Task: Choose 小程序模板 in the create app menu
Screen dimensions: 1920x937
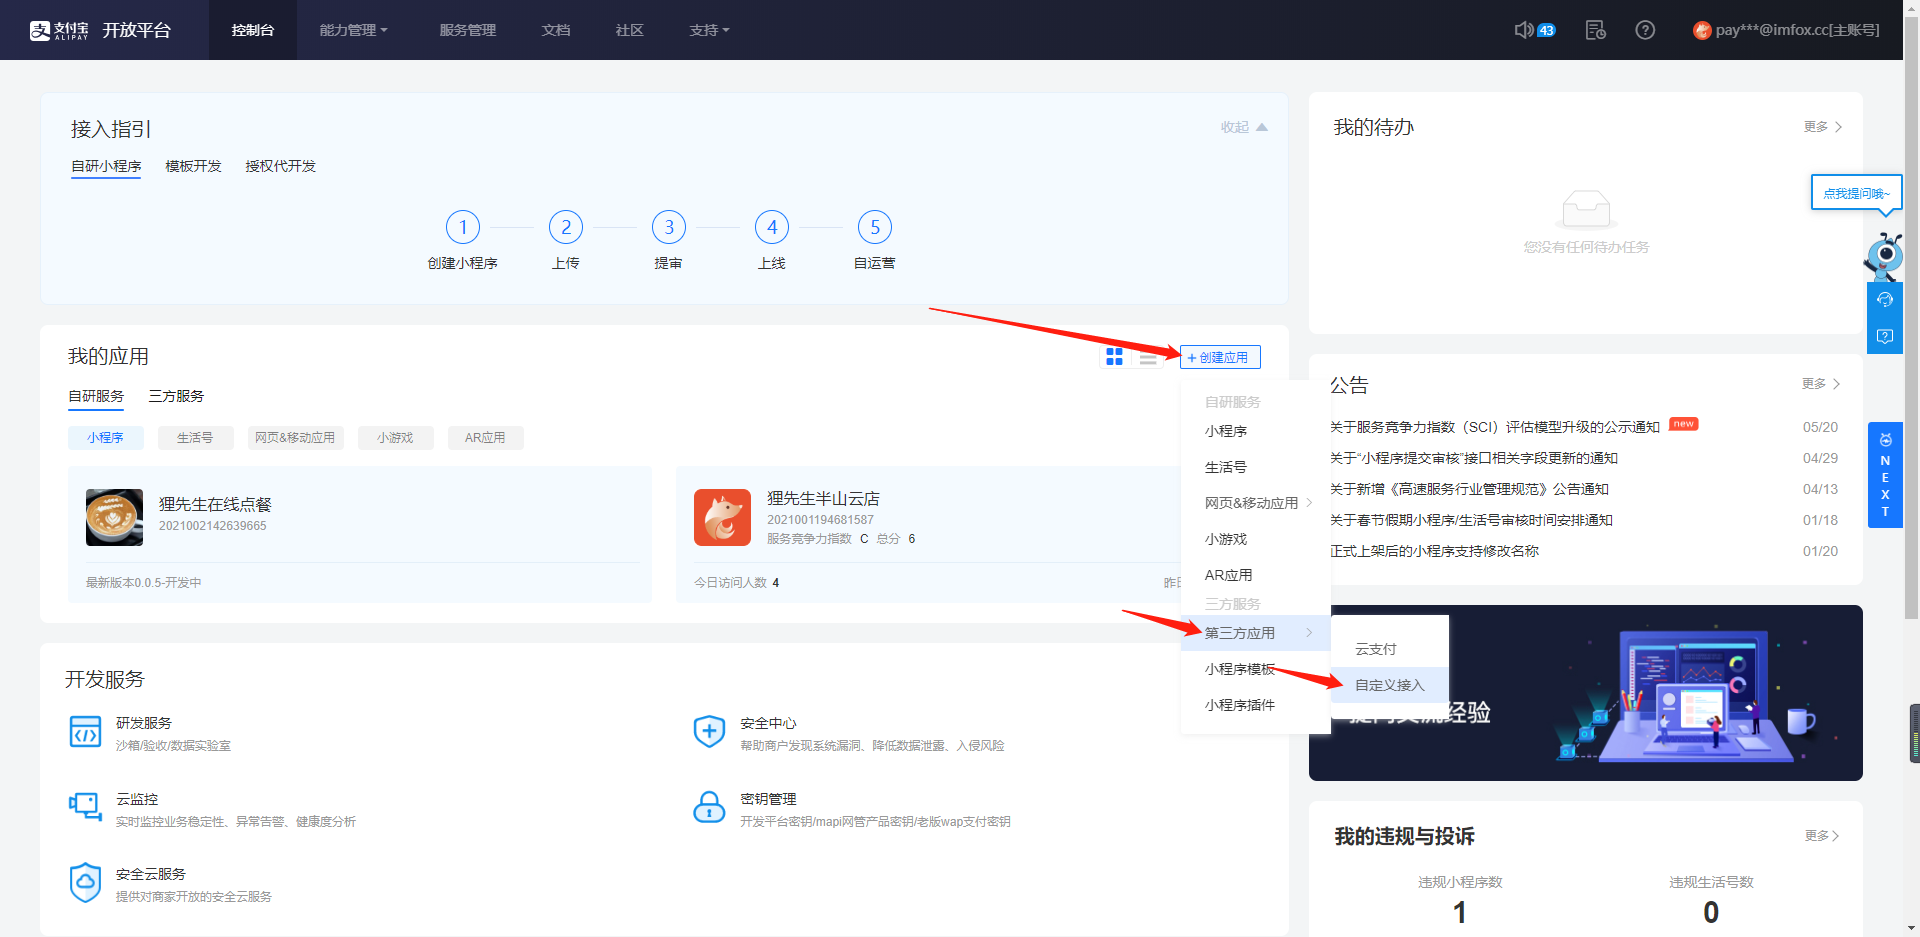Action: pos(1256,669)
